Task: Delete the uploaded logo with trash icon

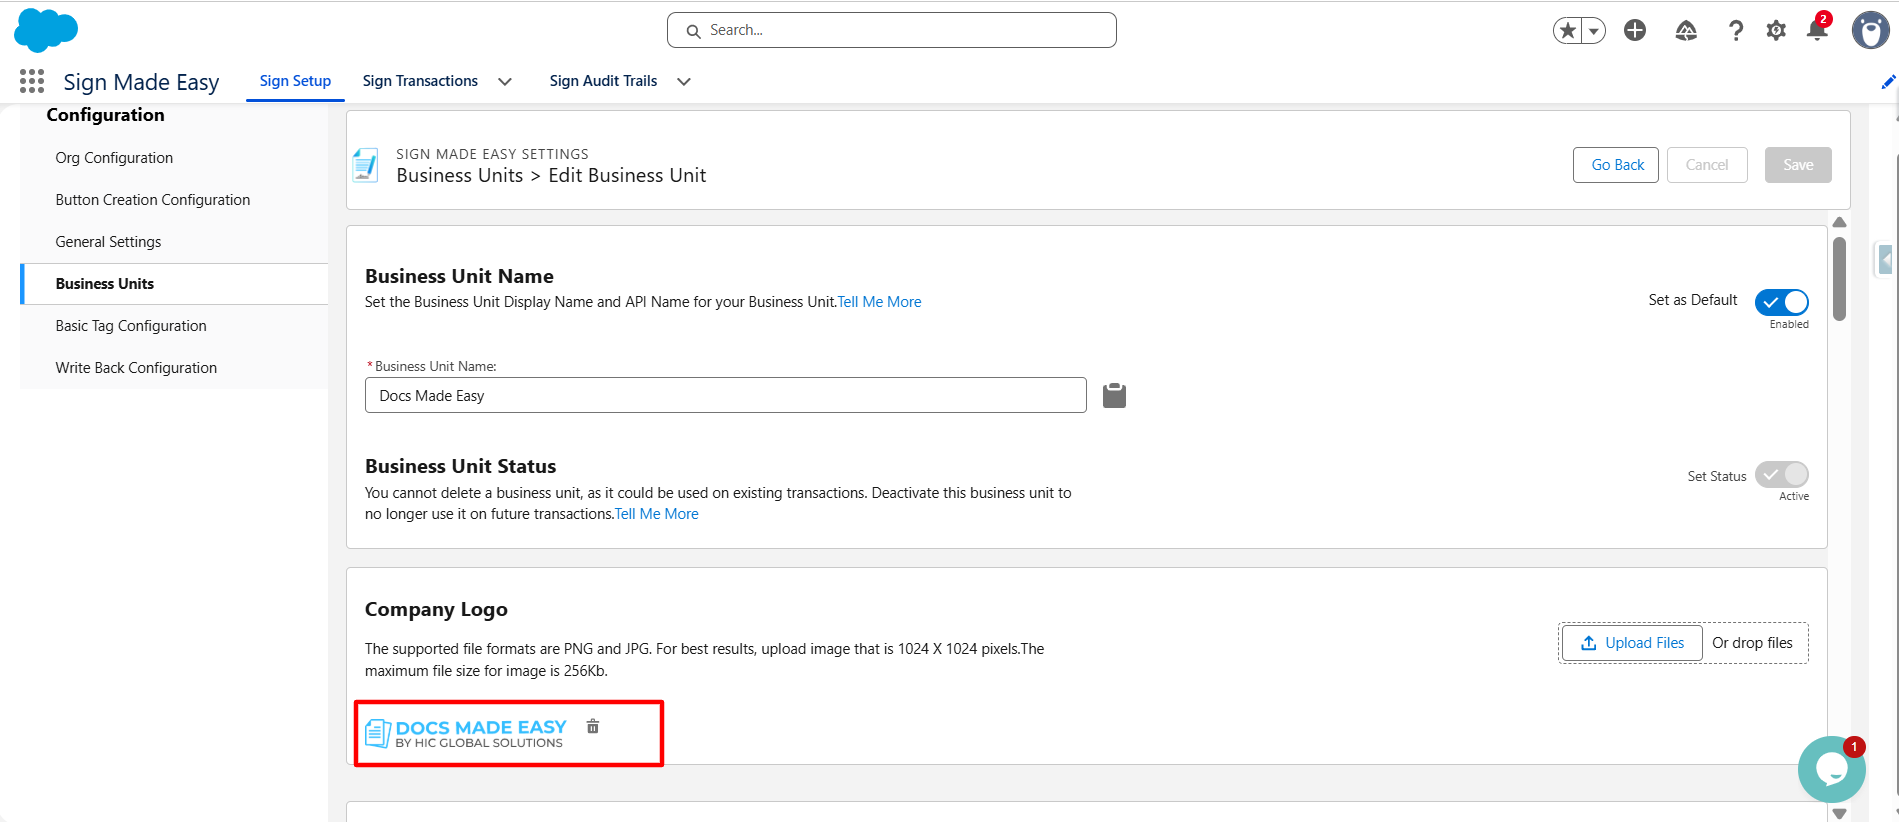Action: point(593,726)
